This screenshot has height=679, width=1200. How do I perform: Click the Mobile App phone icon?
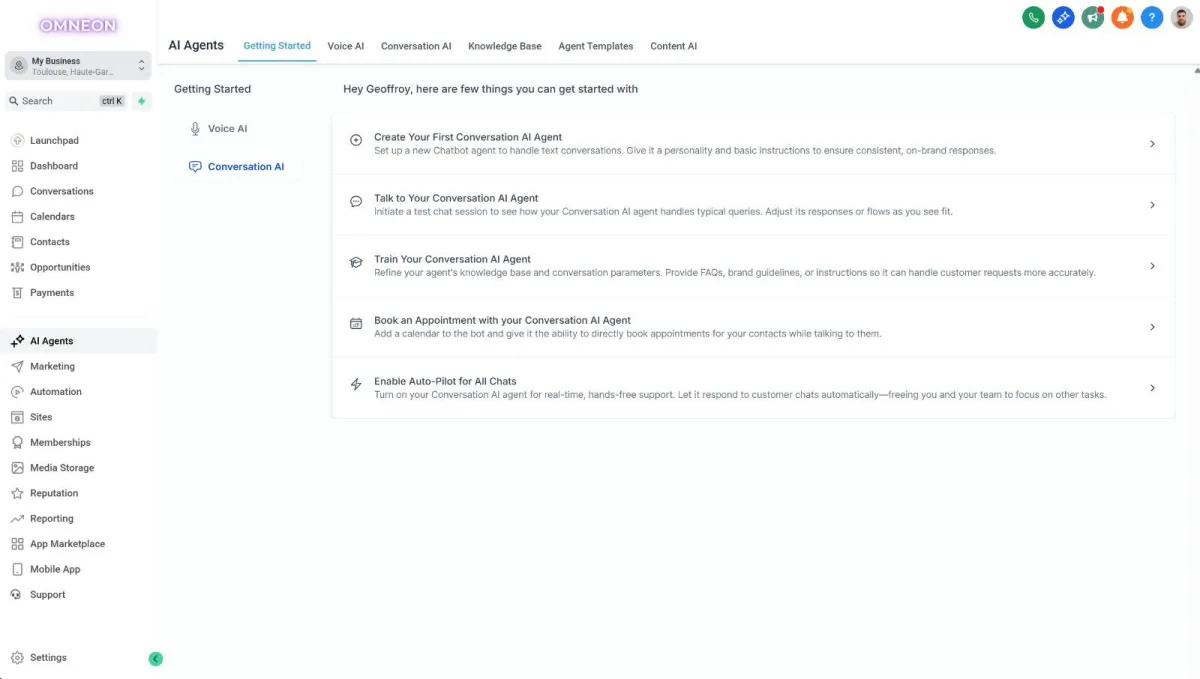(17, 569)
